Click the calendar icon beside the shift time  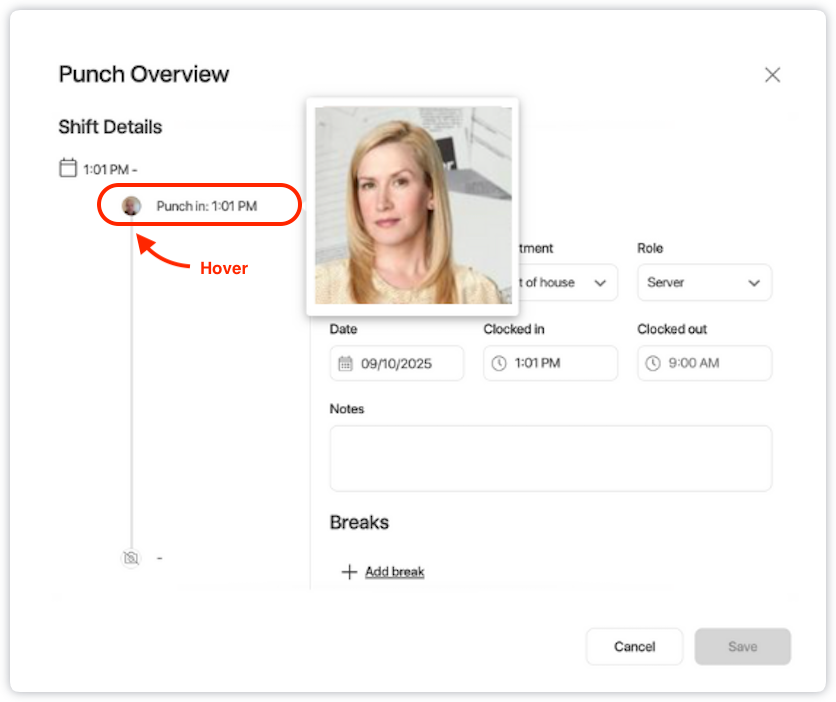pyautogui.click(x=68, y=168)
